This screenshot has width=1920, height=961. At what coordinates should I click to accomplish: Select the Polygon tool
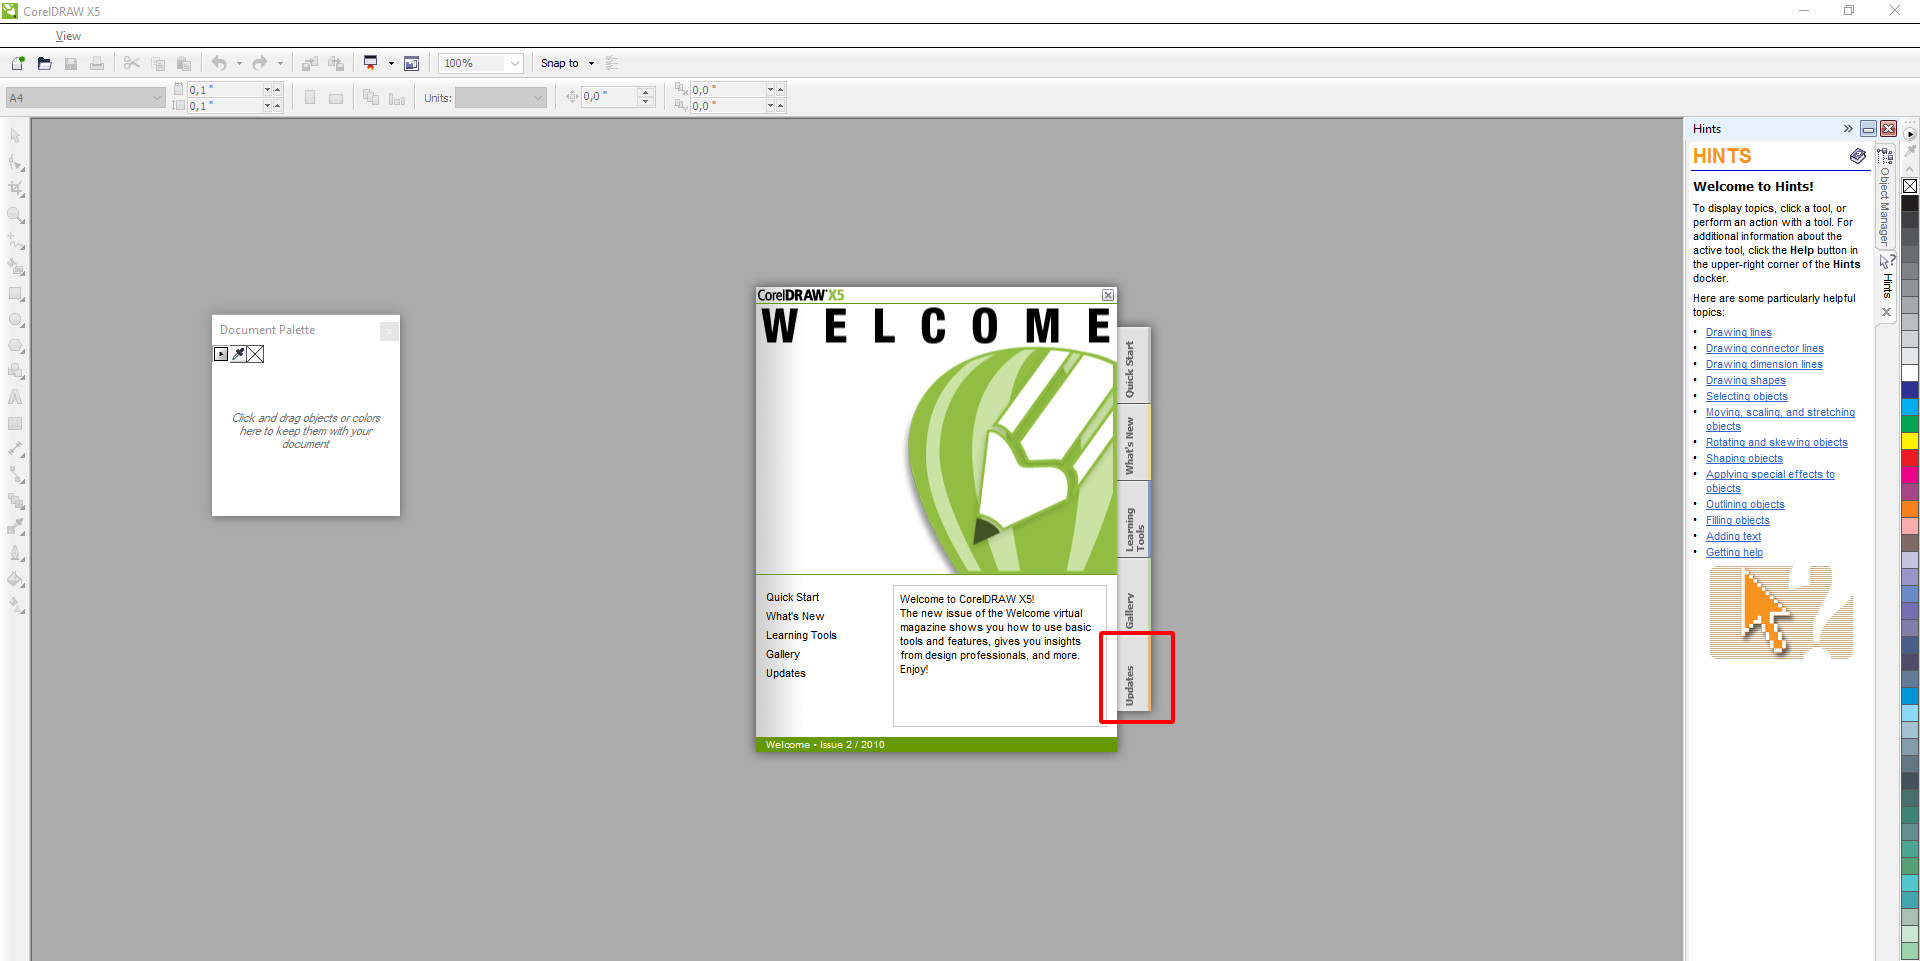tap(16, 346)
